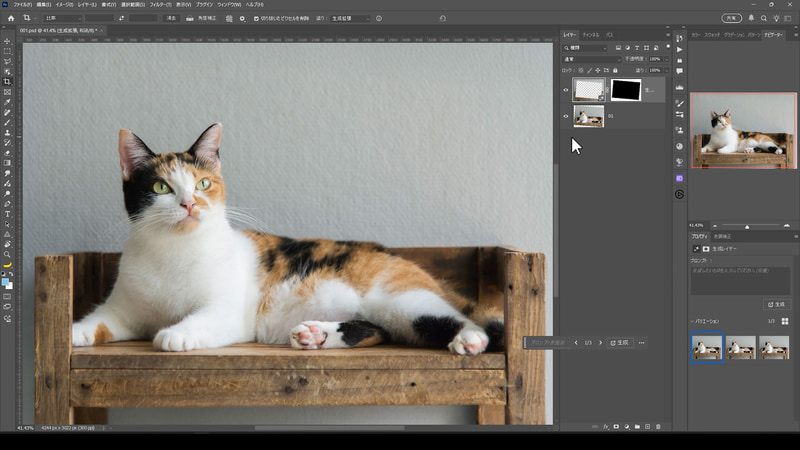This screenshot has width=800, height=450.
Task: Open the layer blend mode dropdown
Action: 592,59
